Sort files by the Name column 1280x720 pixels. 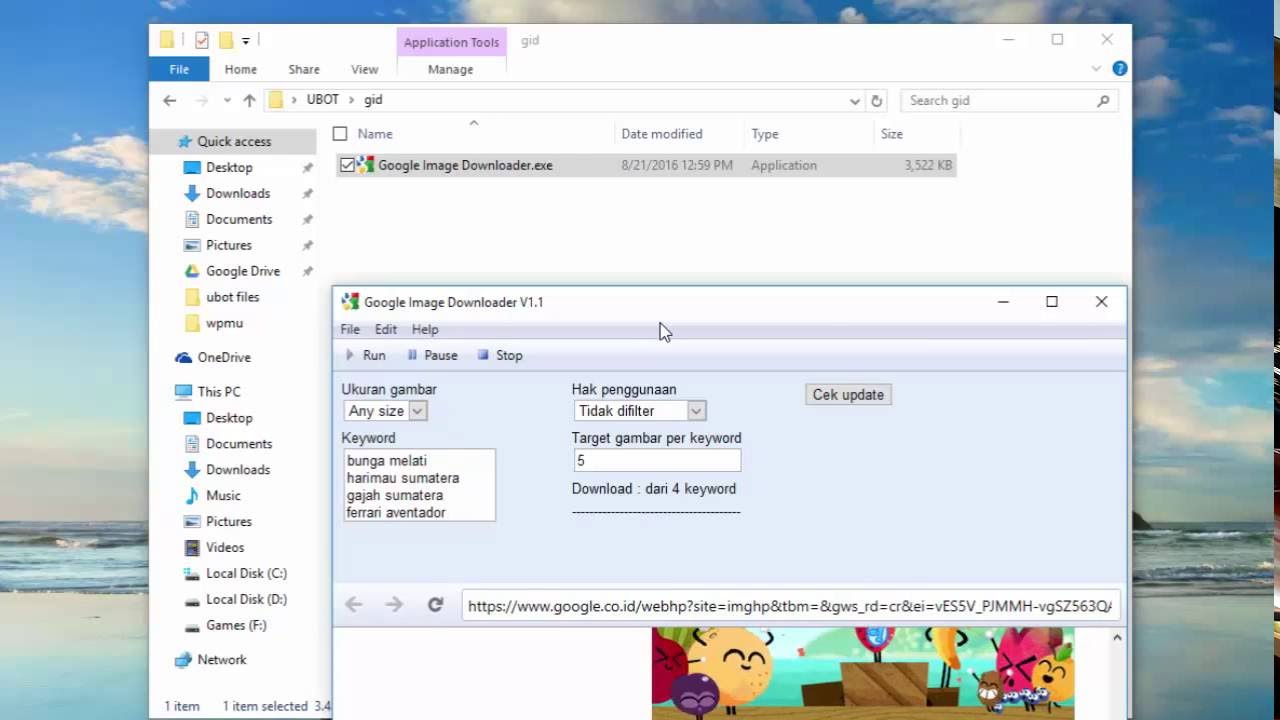pos(375,133)
